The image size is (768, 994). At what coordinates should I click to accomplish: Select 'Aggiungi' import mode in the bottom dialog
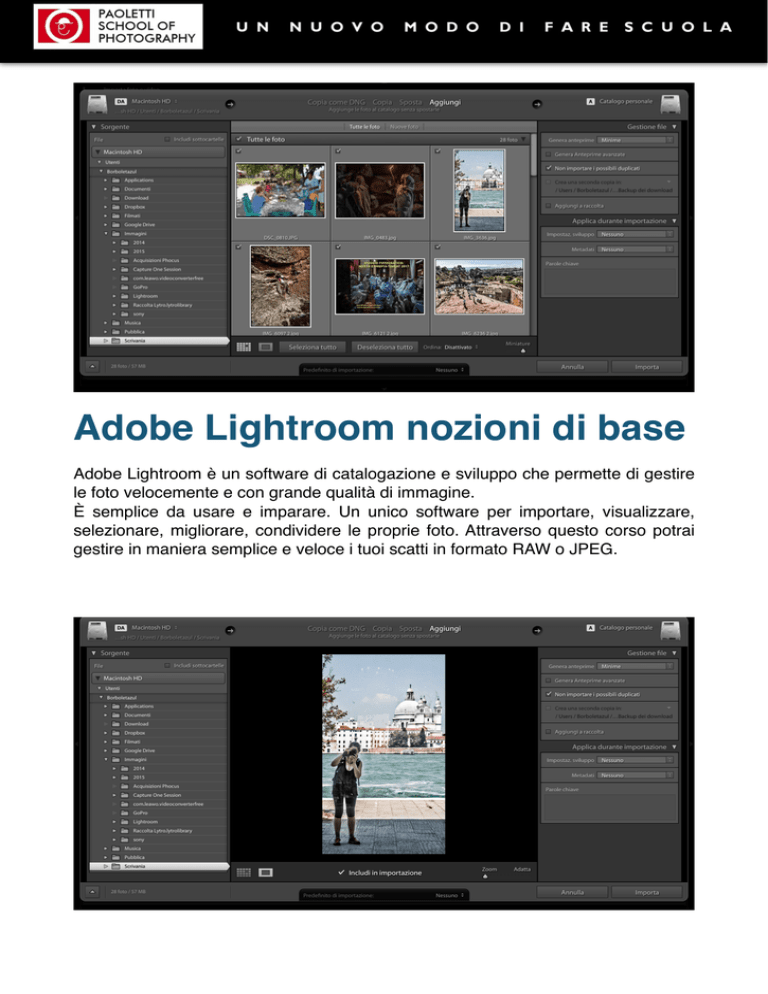pos(445,628)
